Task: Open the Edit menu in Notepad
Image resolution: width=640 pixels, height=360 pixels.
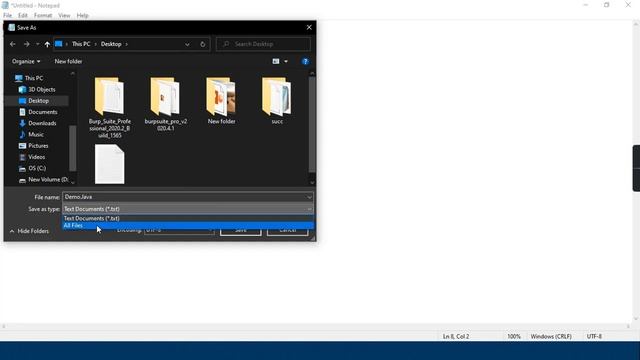Action: [22, 16]
